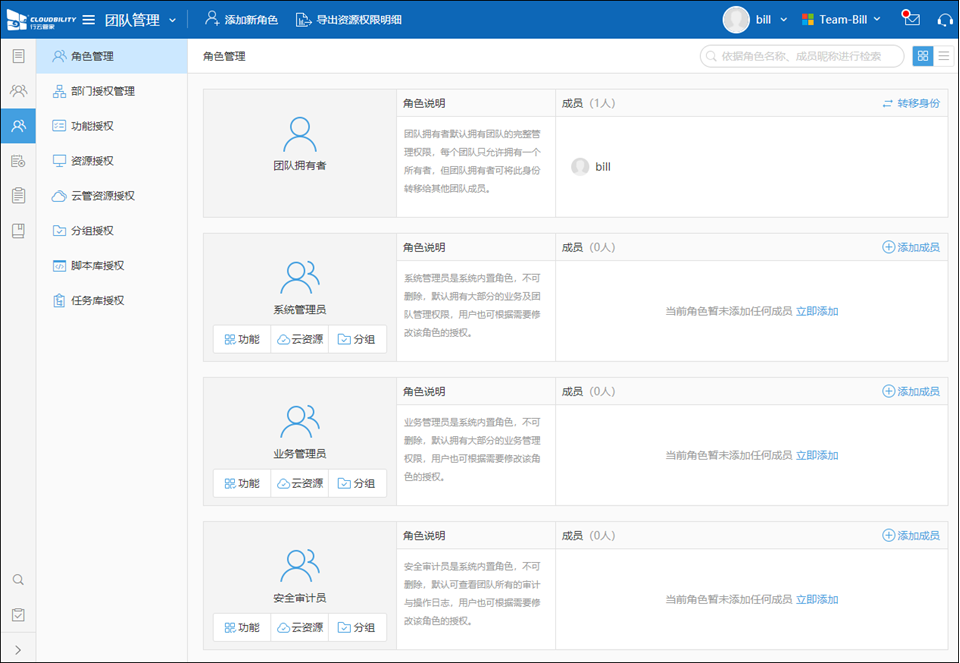
Task: Click 添加新角色 button in top bar
Action: pyautogui.click(x=241, y=20)
